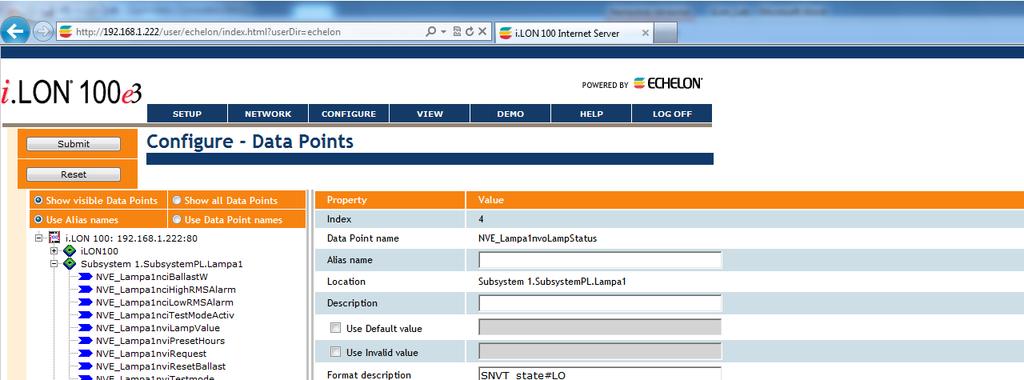1024x380 pixels.
Task: Click the search magnifier in address bar
Action: point(431,31)
